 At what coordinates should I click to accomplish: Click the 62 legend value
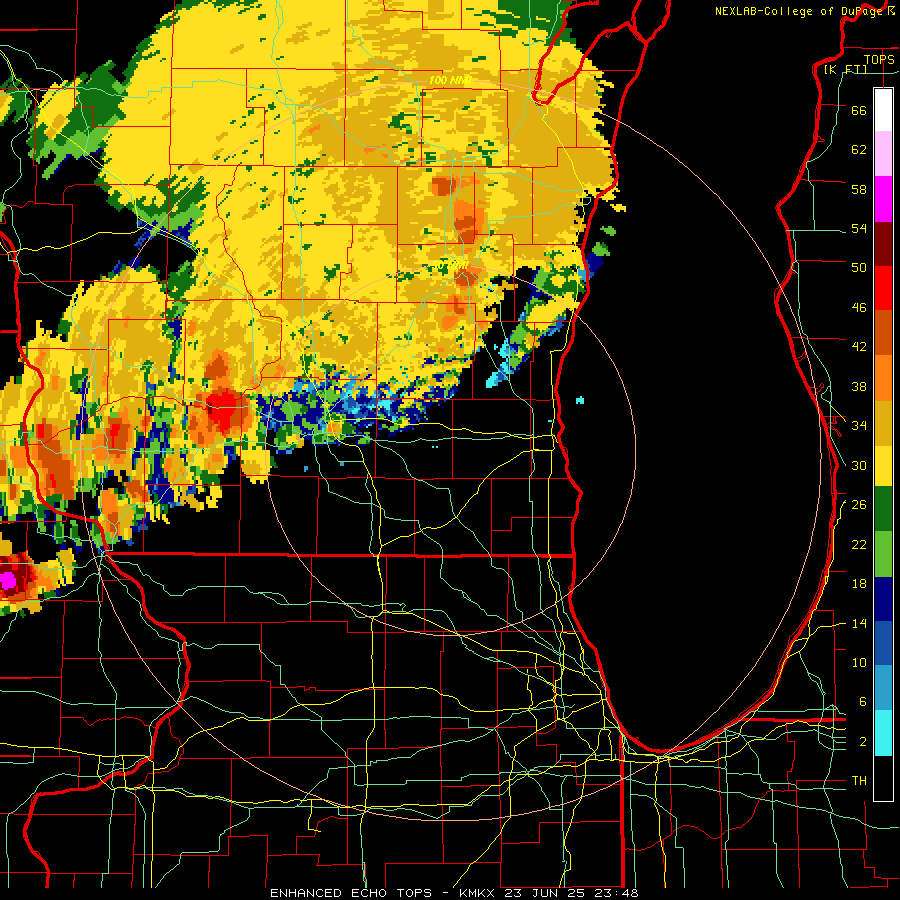(x=859, y=150)
